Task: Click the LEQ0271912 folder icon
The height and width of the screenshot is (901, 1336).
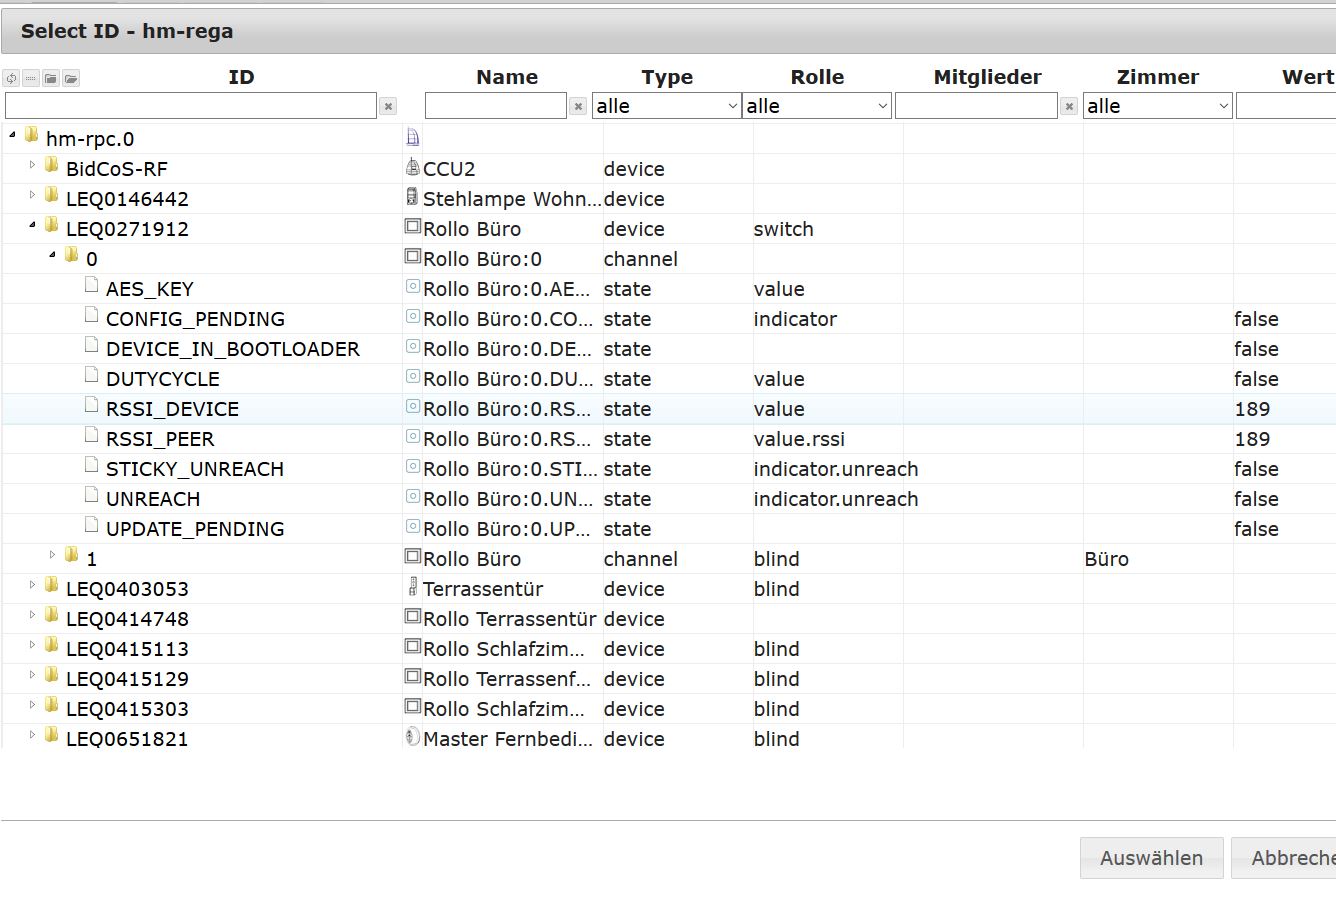Action: tap(52, 225)
